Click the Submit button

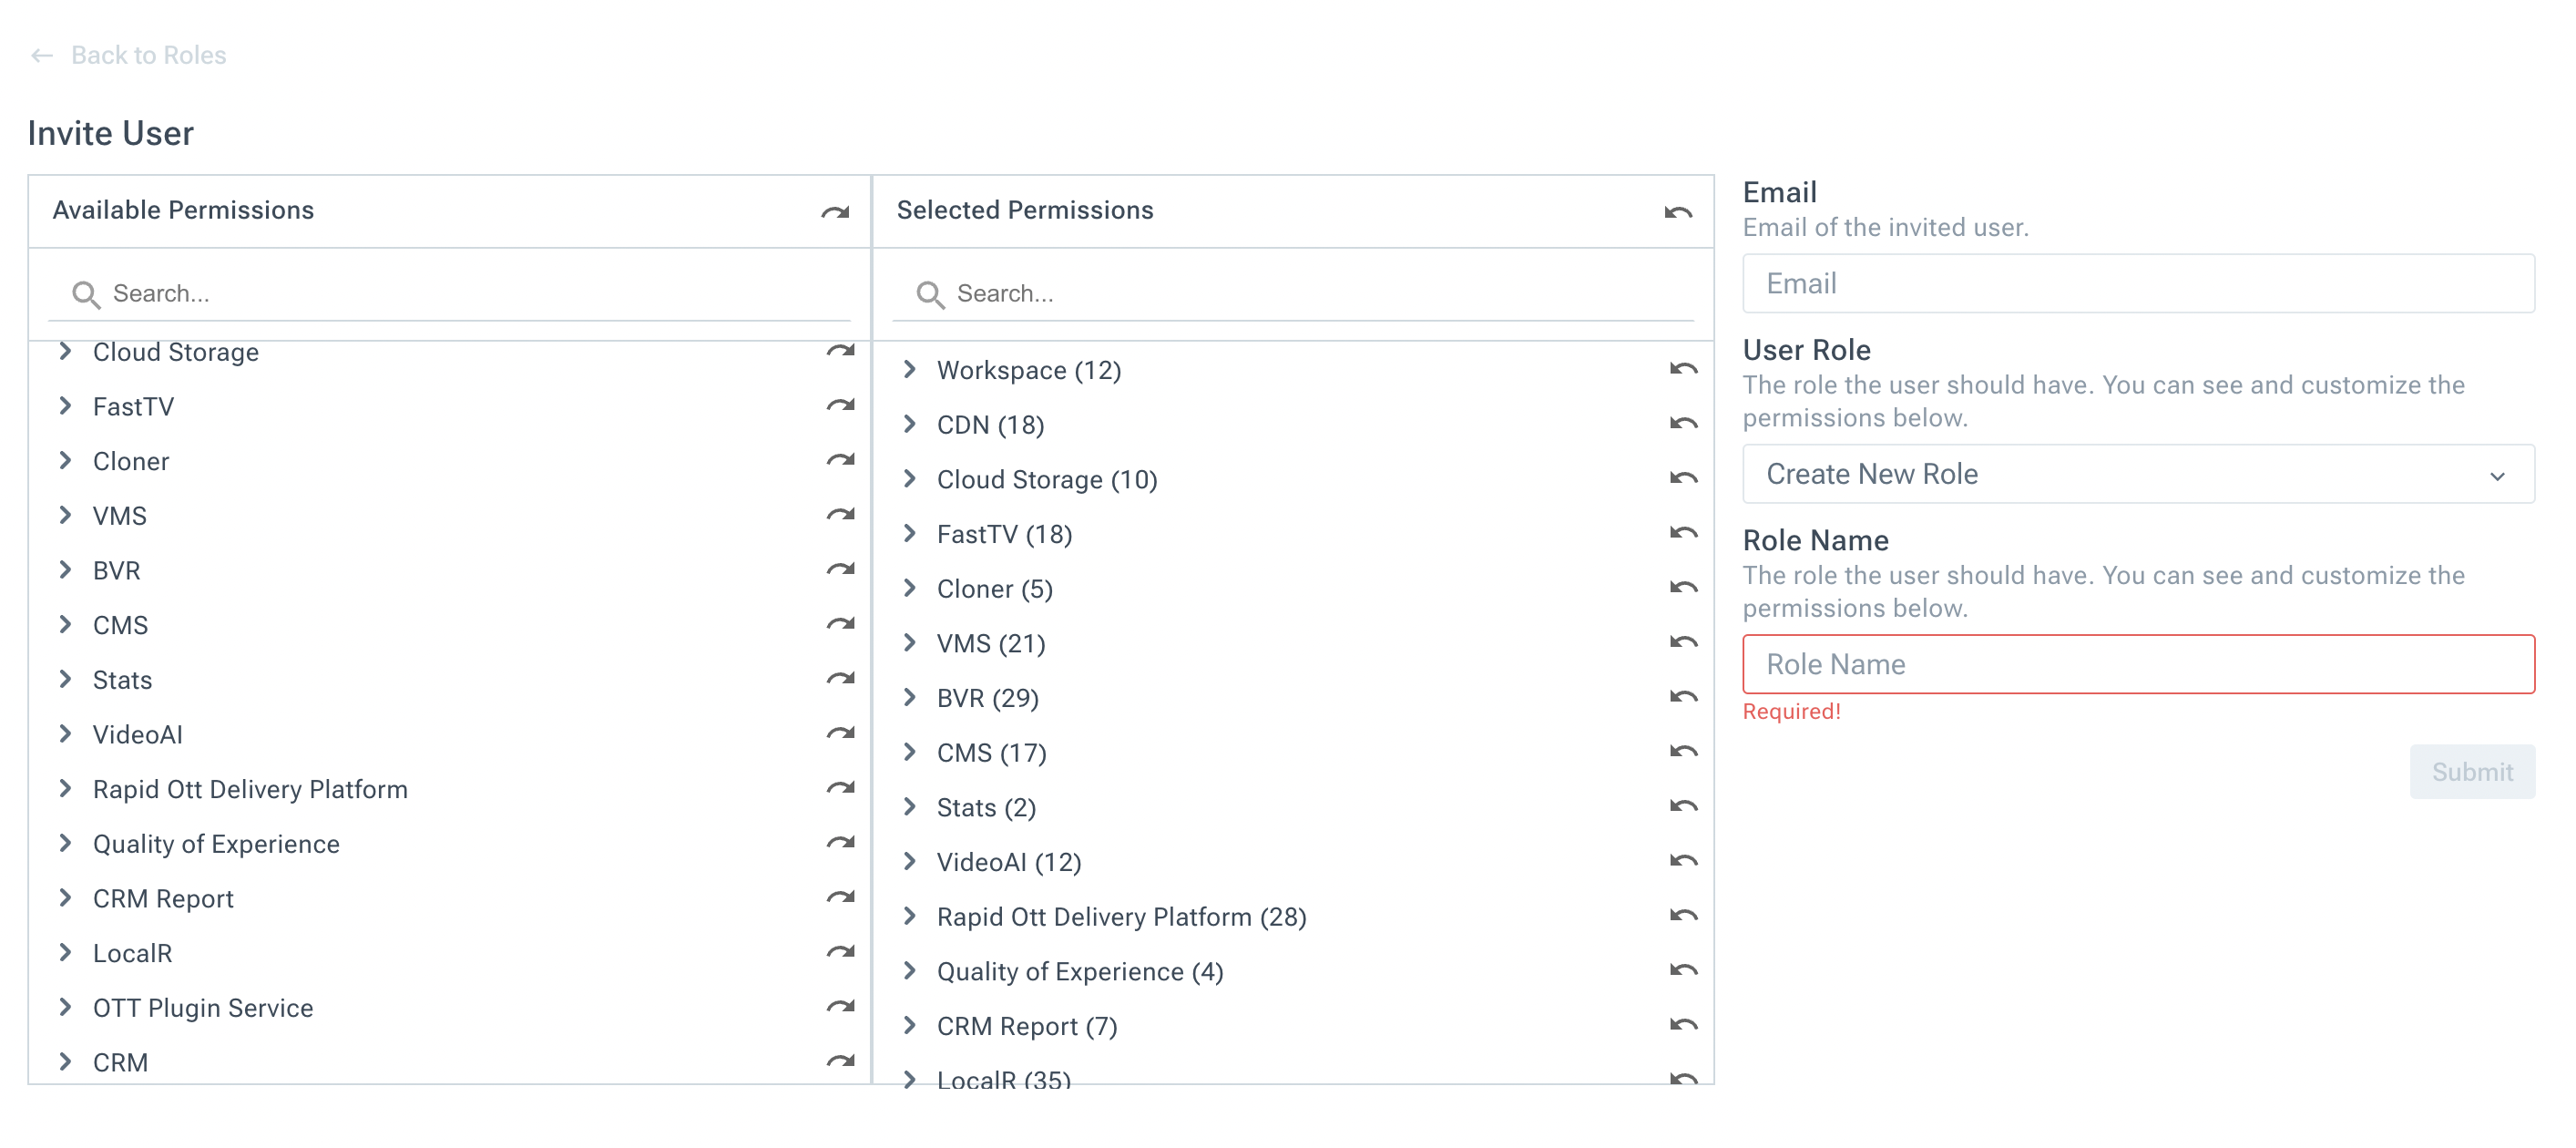coord(2472,772)
